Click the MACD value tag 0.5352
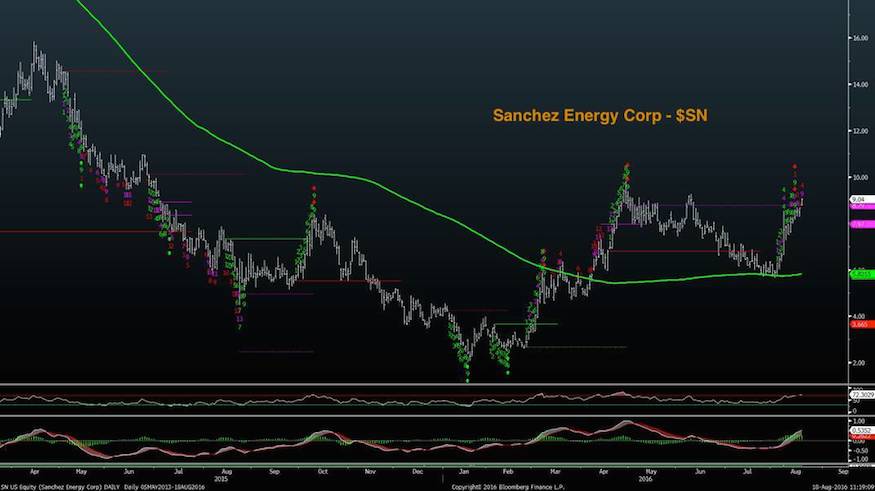Image resolution: width=875 pixels, height=491 pixels. (861, 431)
